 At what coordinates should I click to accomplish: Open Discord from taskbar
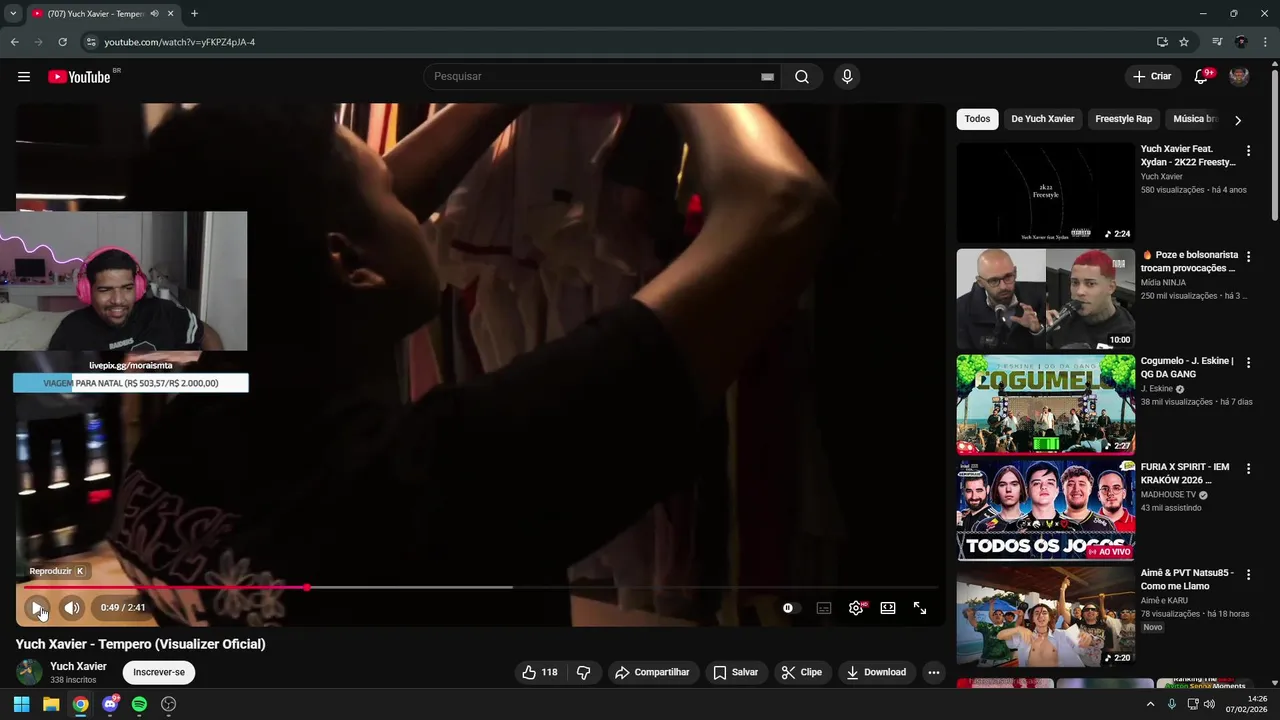point(110,704)
